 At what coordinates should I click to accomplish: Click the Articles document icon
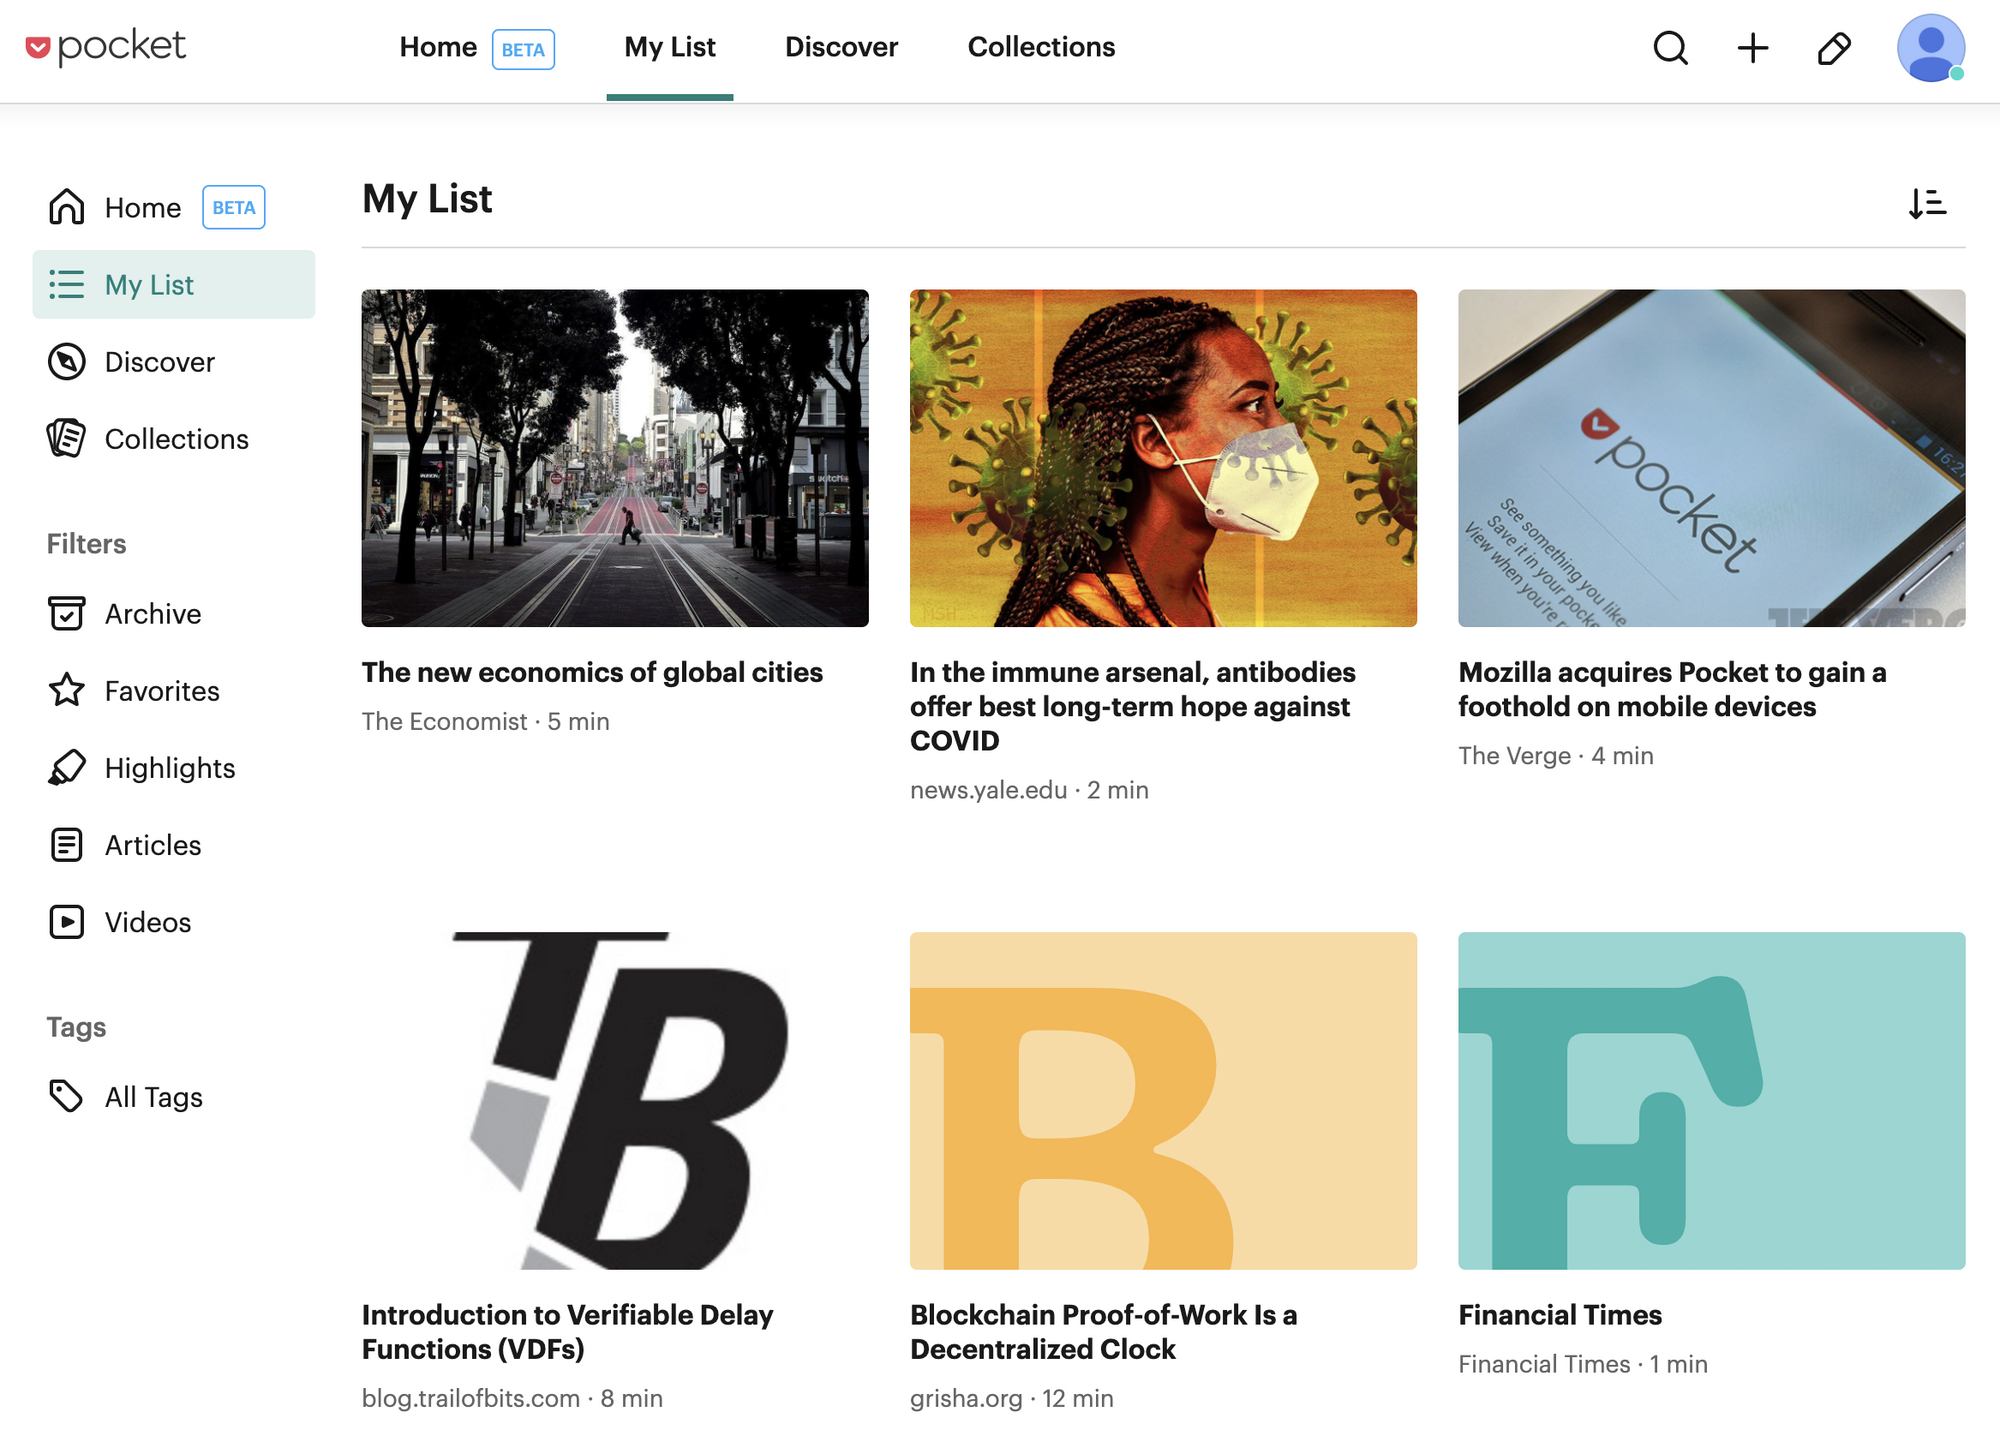[67, 844]
